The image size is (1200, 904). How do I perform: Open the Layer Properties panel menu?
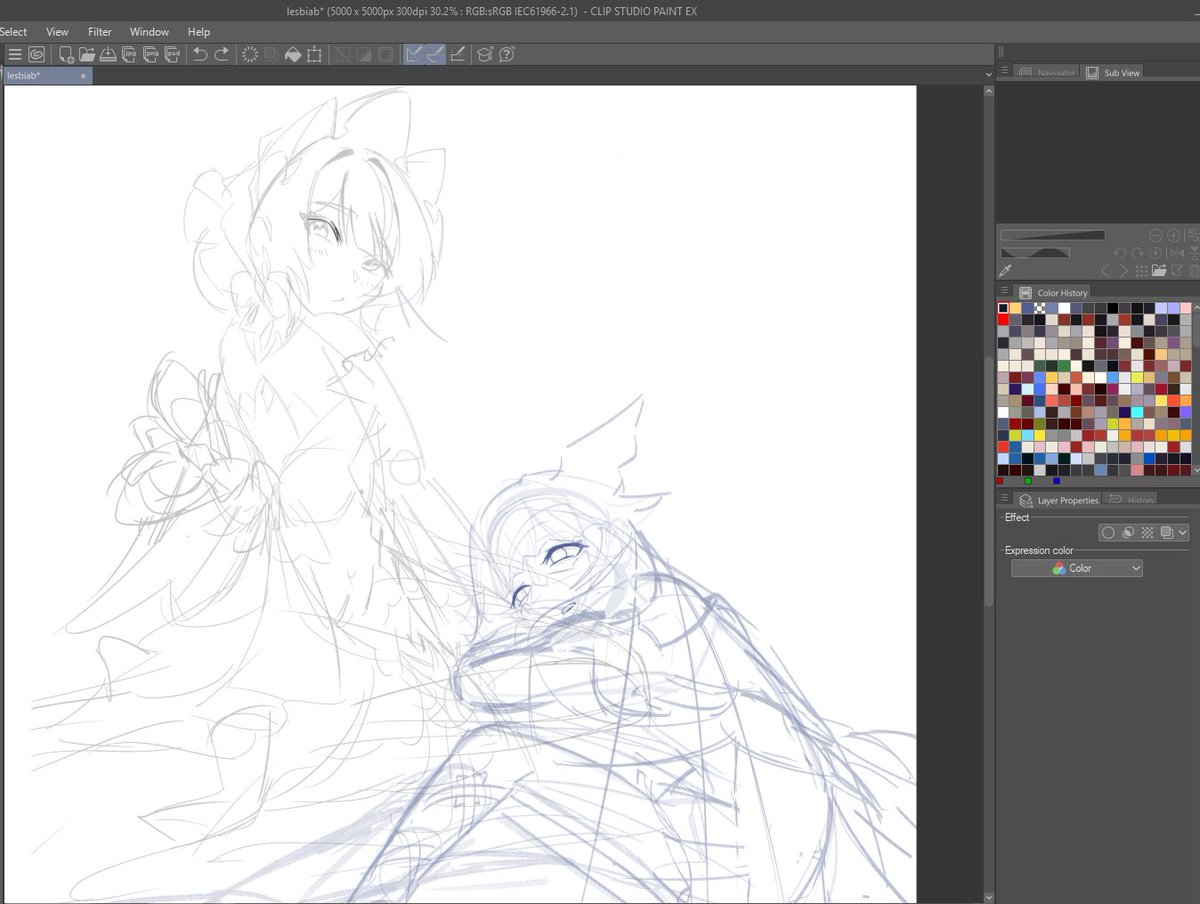pyautogui.click(x=1004, y=499)
